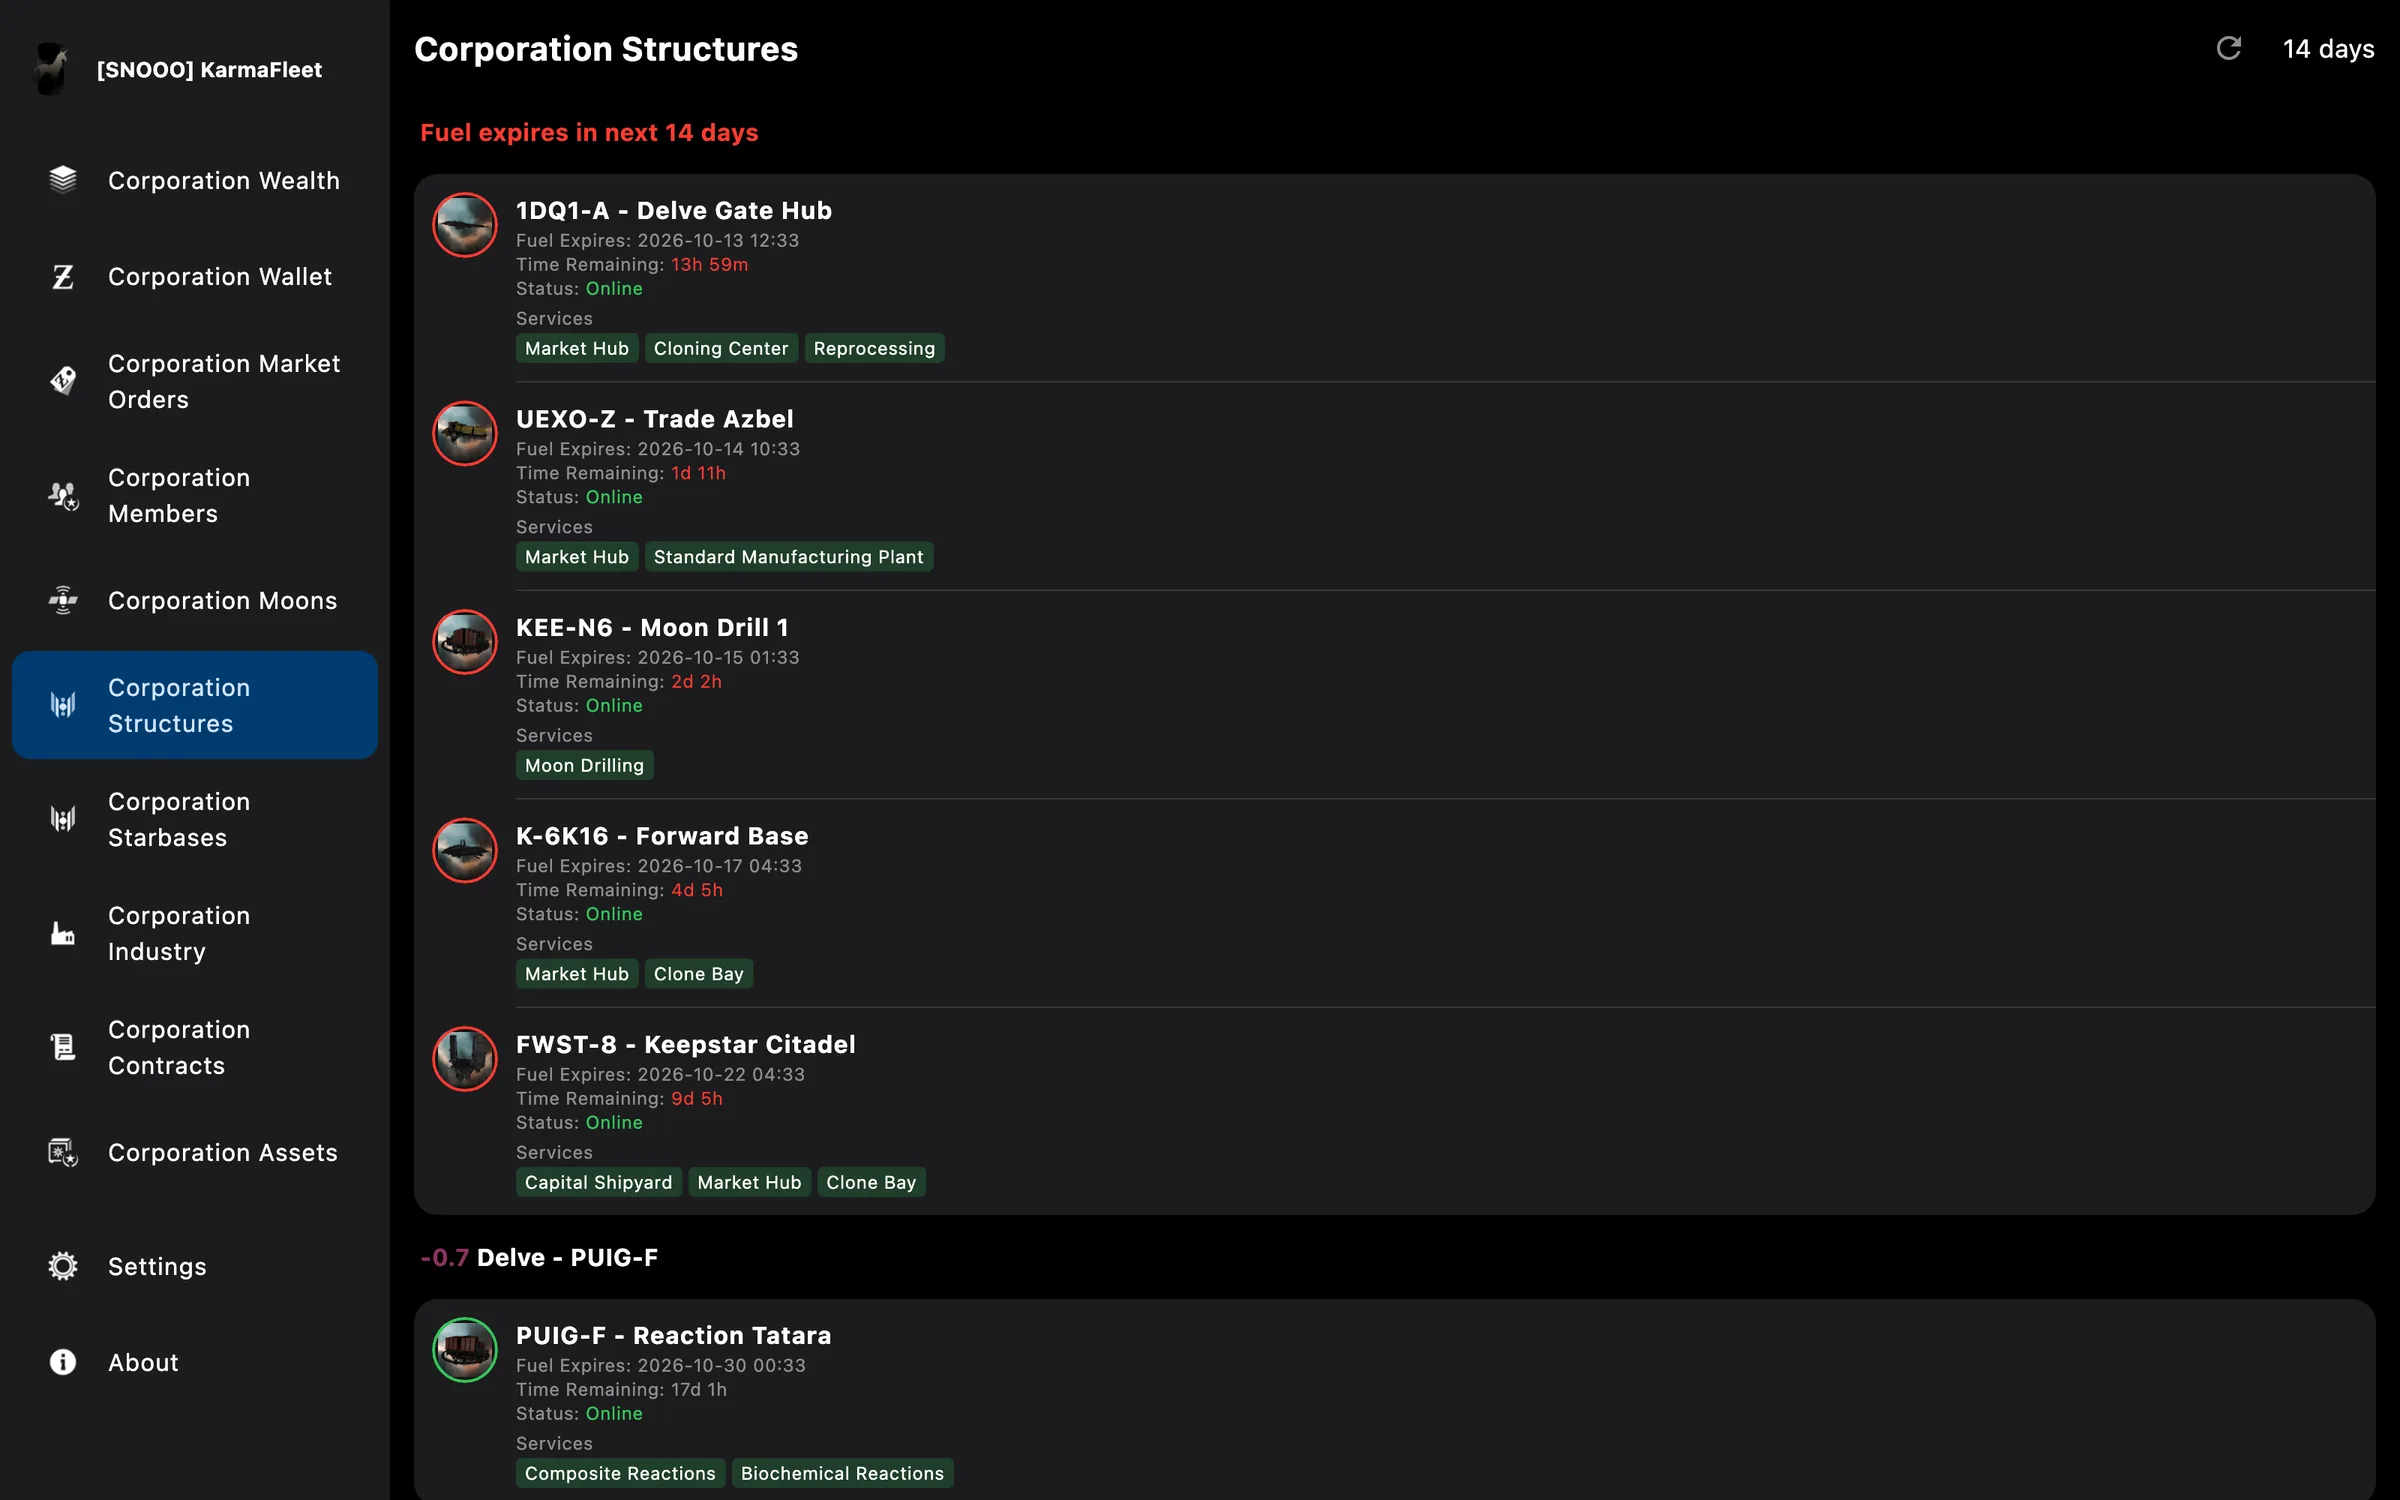Click the Capital Shipyard service tag
Image resolution: width=2400 pixels, height=1500 pixels.
tap(599, 1182)
